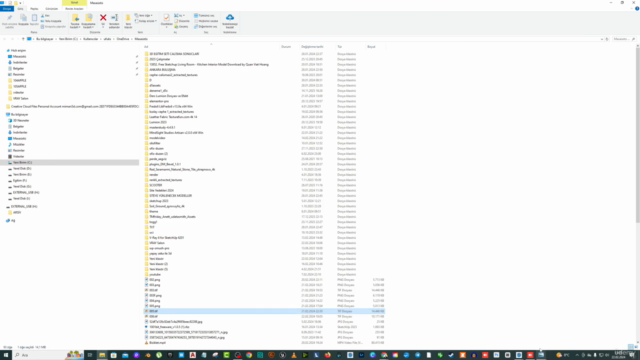640x360 pixels.
Task: Switch to the Giriş ribbon tab
Action: click(x=20, y=9)
